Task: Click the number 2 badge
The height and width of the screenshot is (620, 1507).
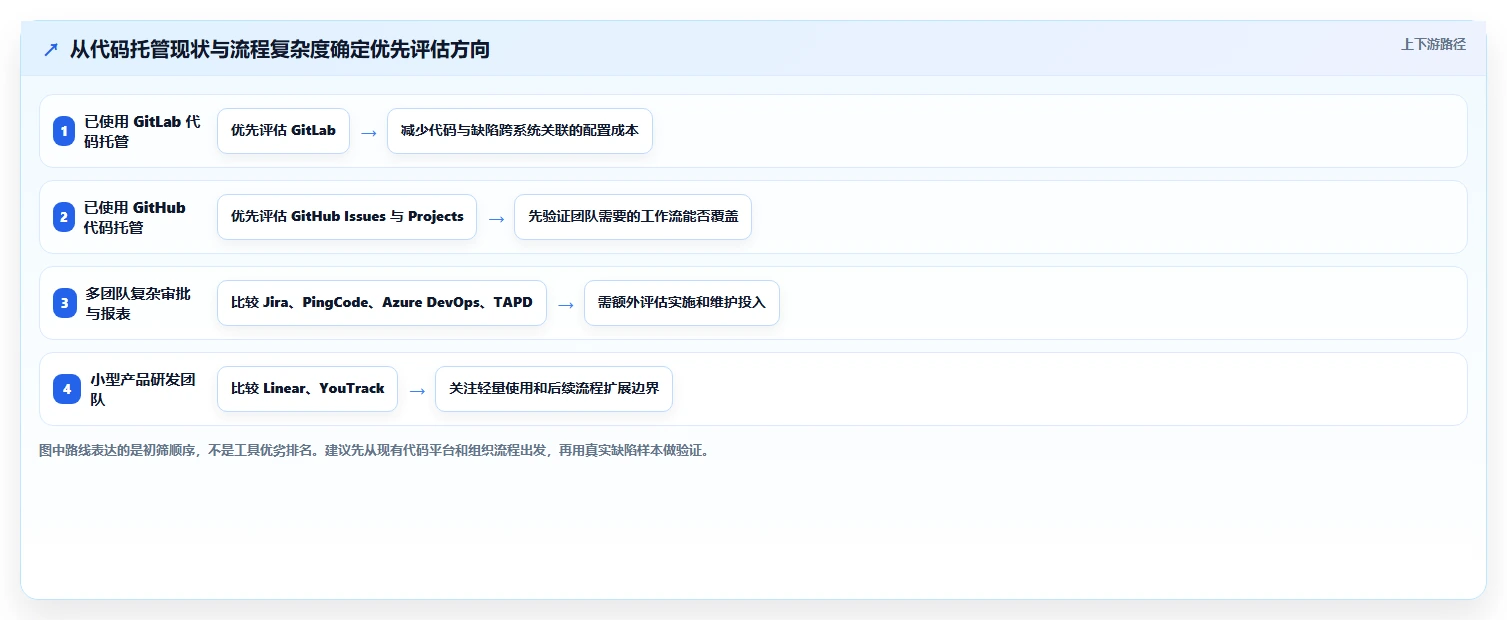Action: coord(64,217)
